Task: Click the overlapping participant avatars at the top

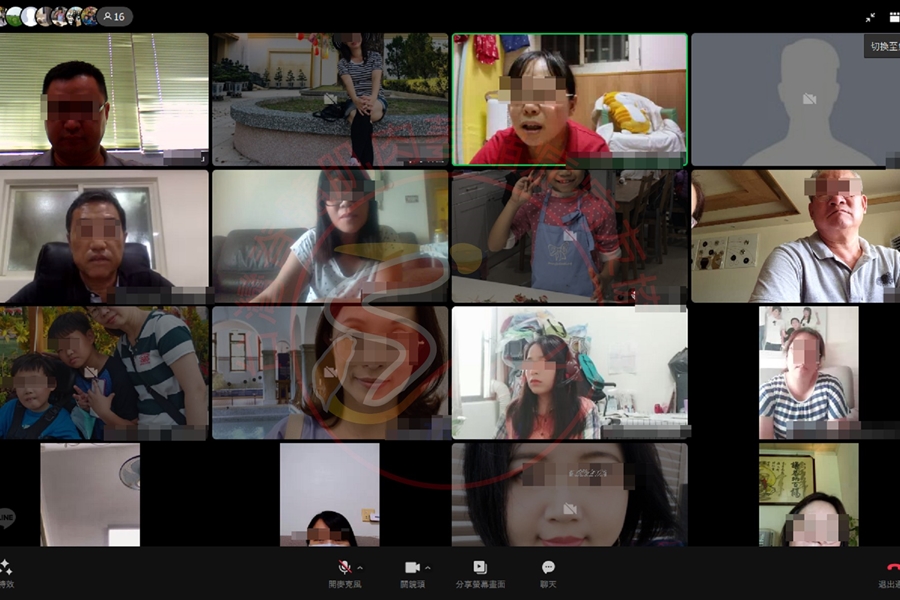Action: tap(48, 17)
